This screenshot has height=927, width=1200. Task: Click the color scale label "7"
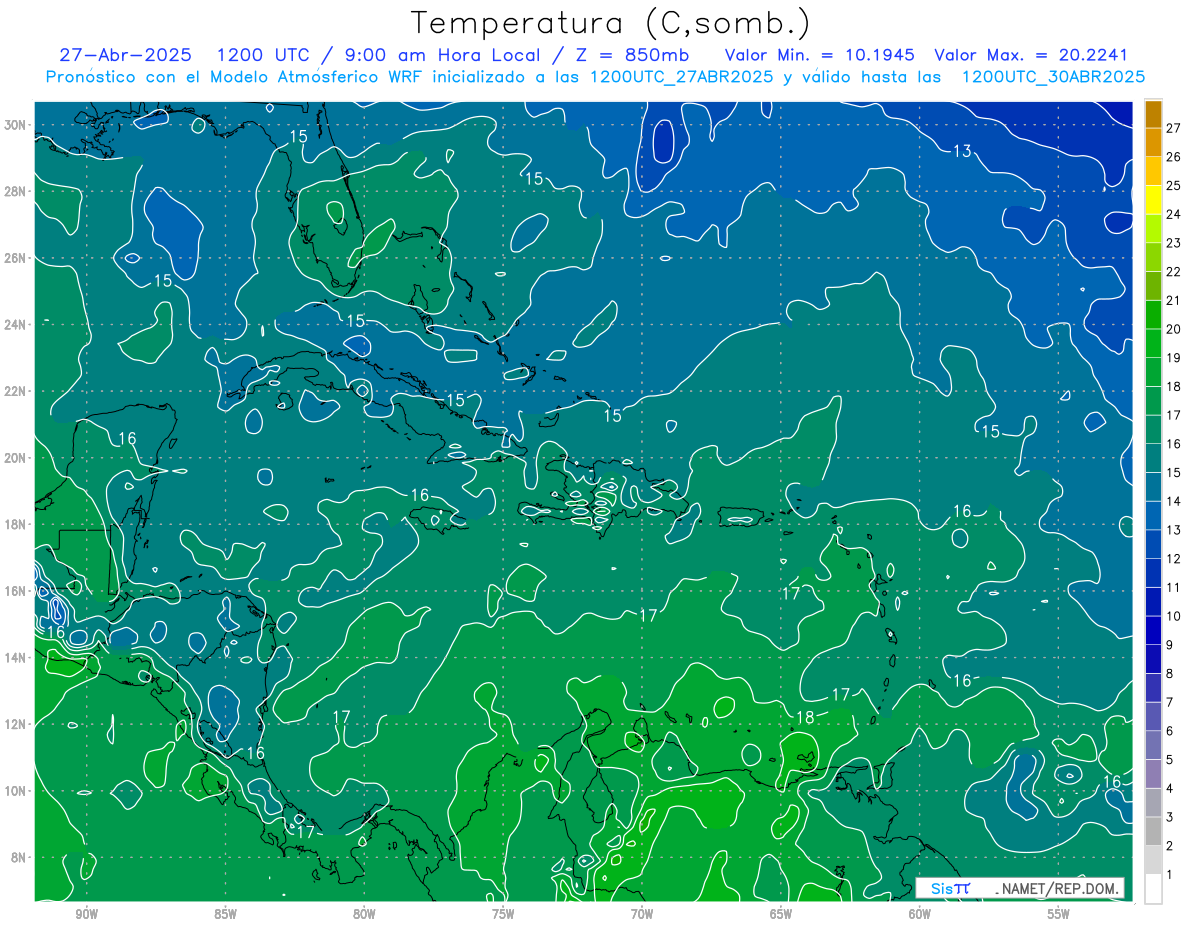[1170, 702]
